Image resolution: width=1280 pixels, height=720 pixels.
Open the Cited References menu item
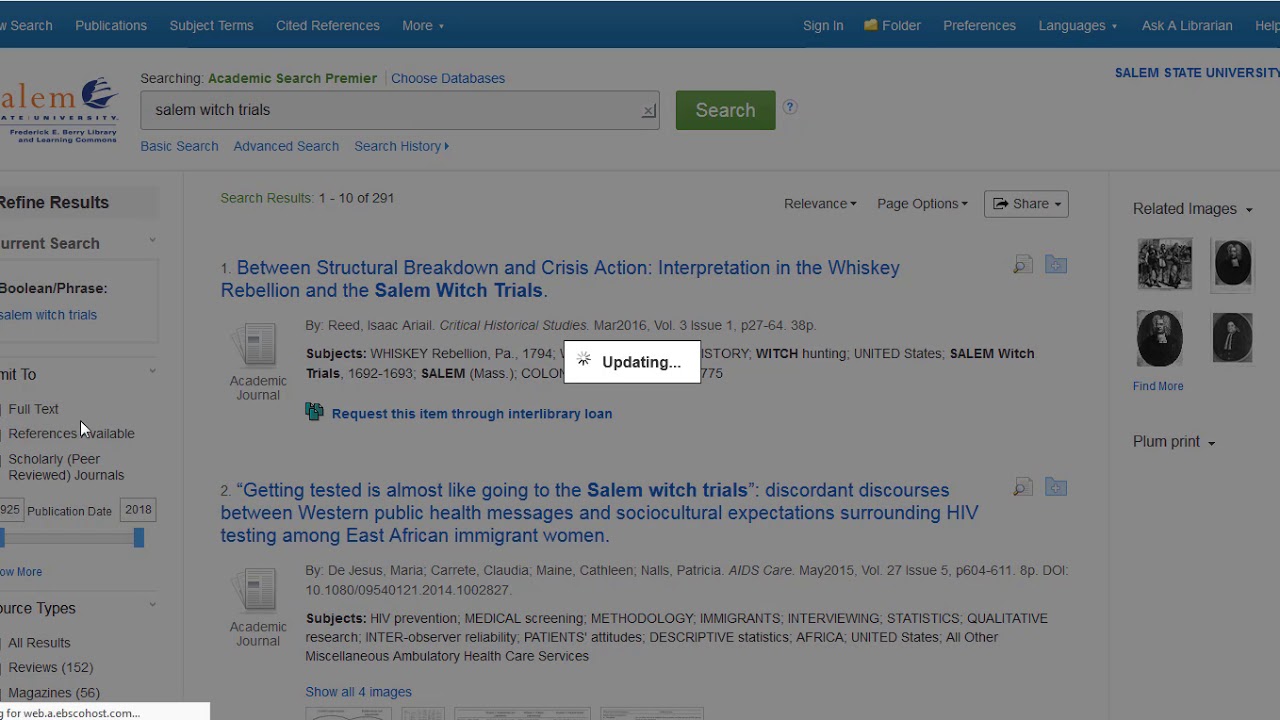(328, 25)
